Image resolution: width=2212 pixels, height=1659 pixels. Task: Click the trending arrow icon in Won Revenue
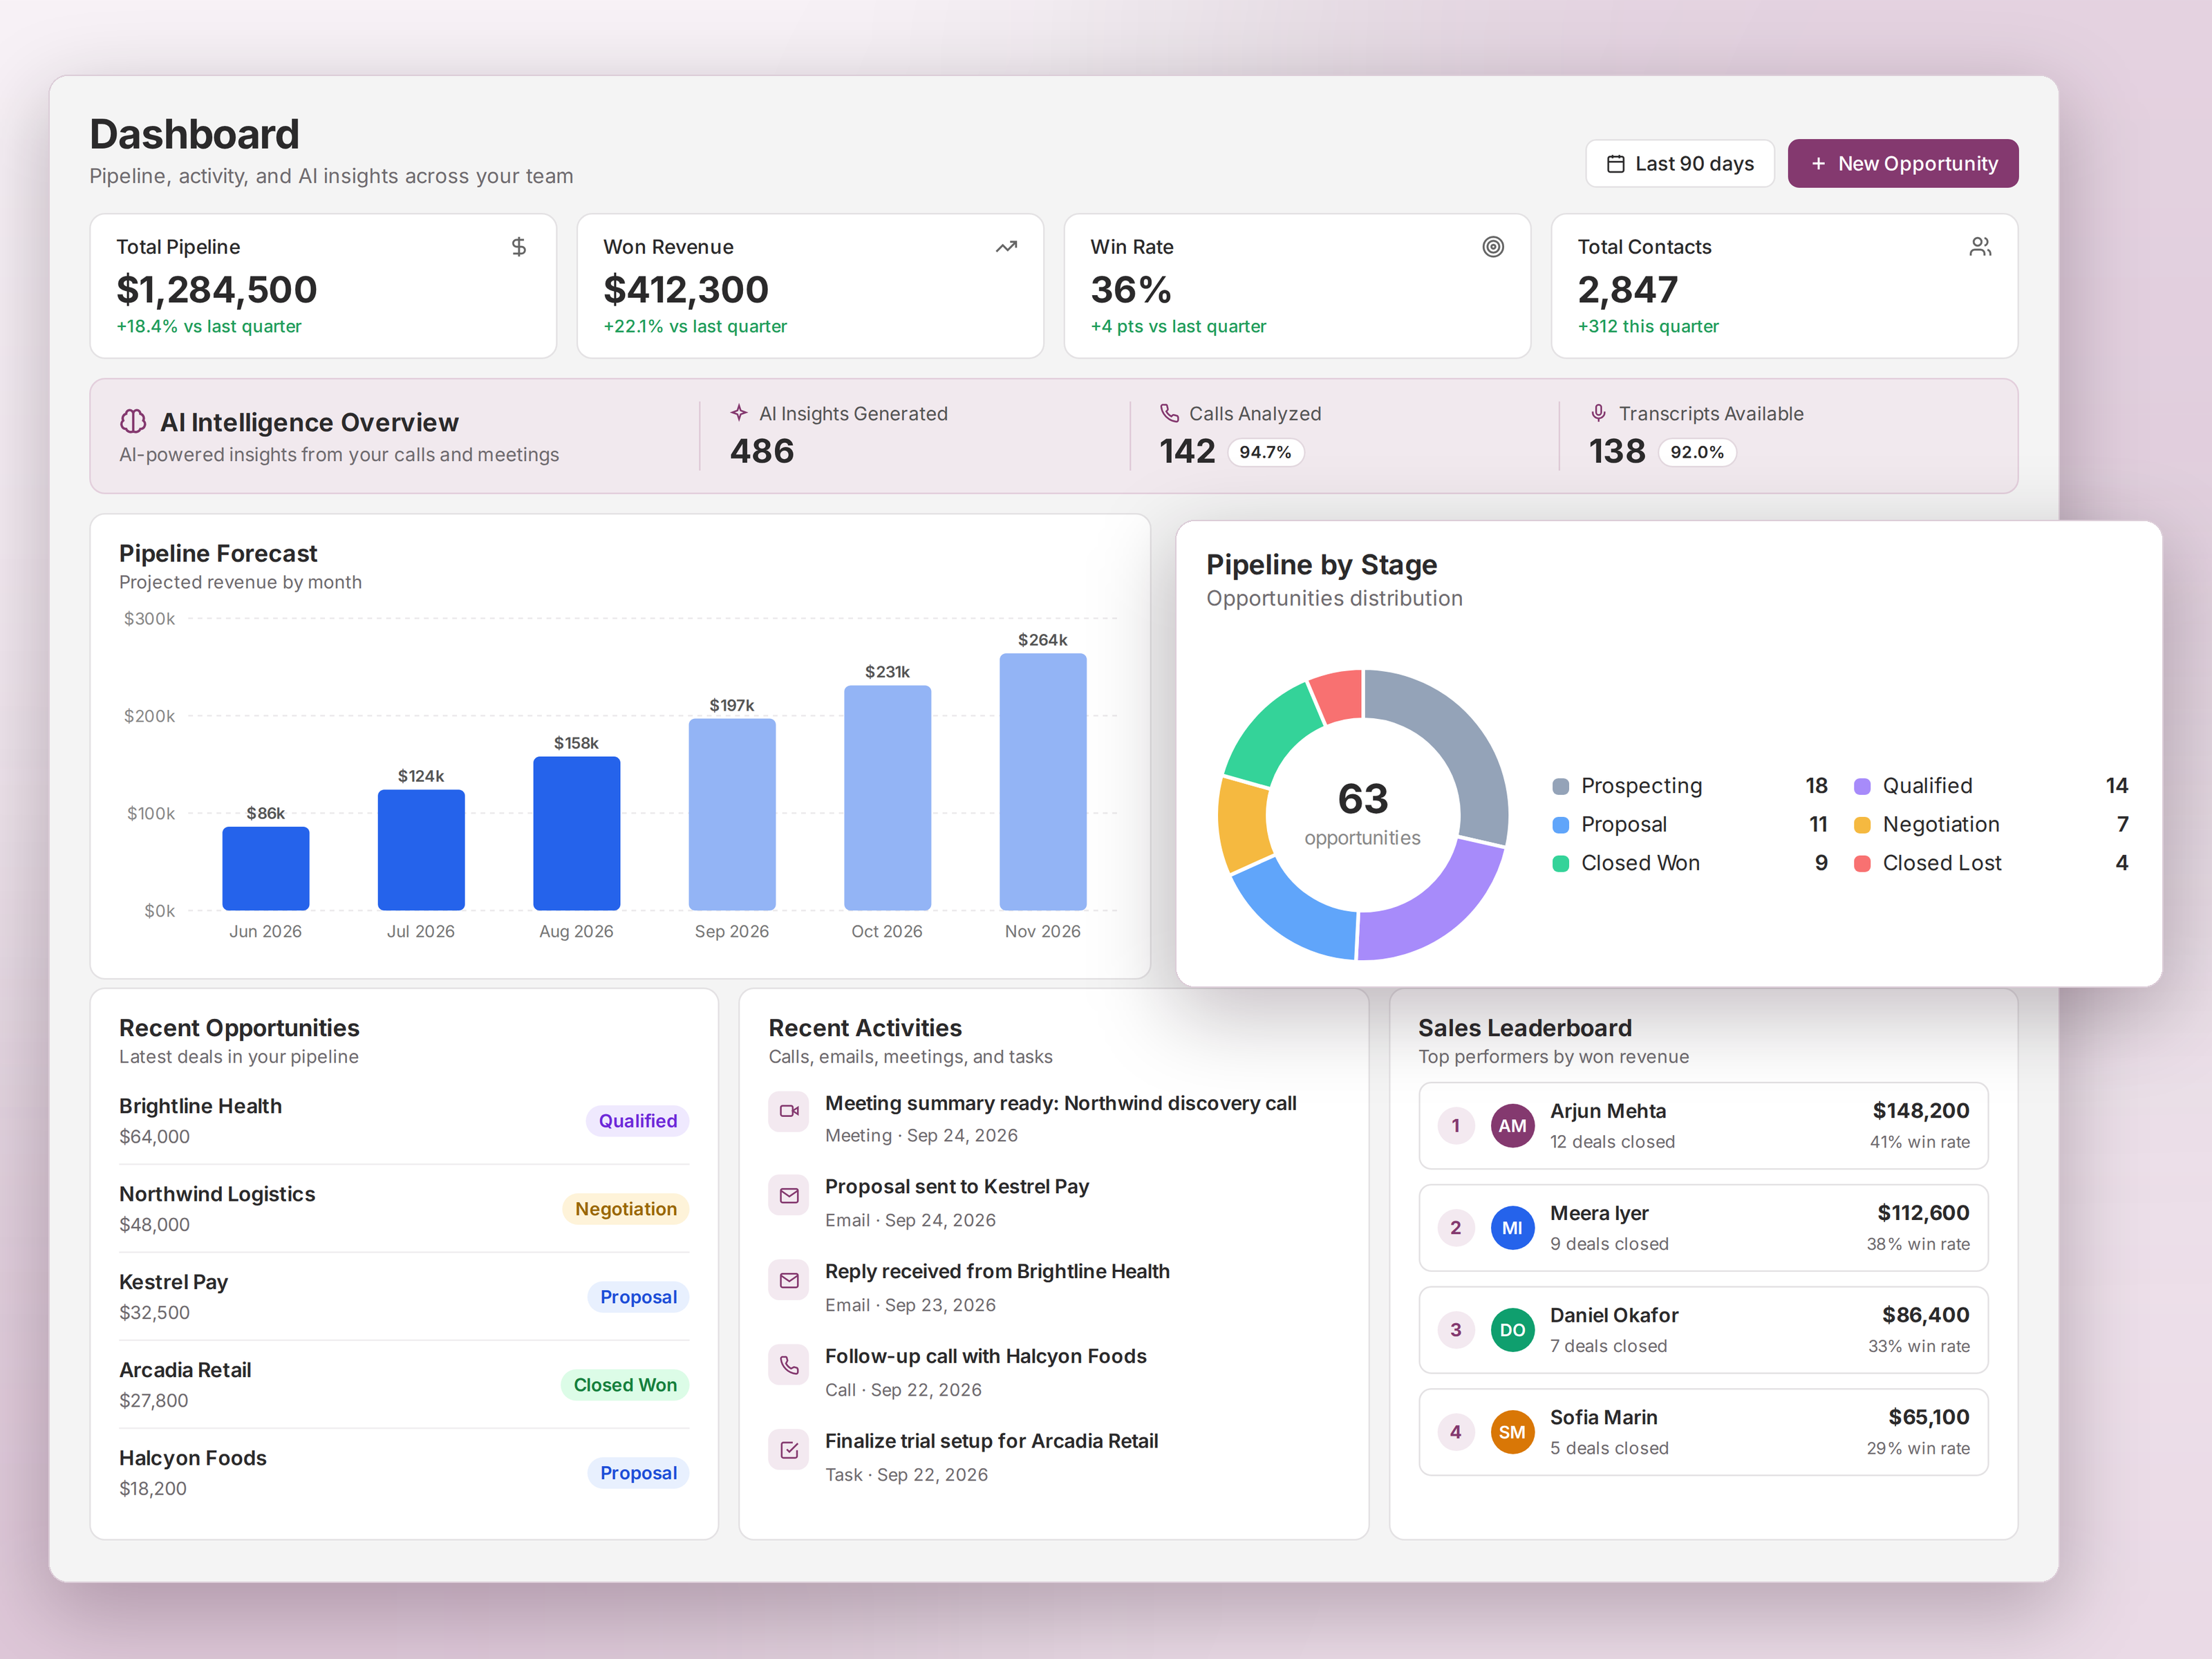tap(1006, 247)
